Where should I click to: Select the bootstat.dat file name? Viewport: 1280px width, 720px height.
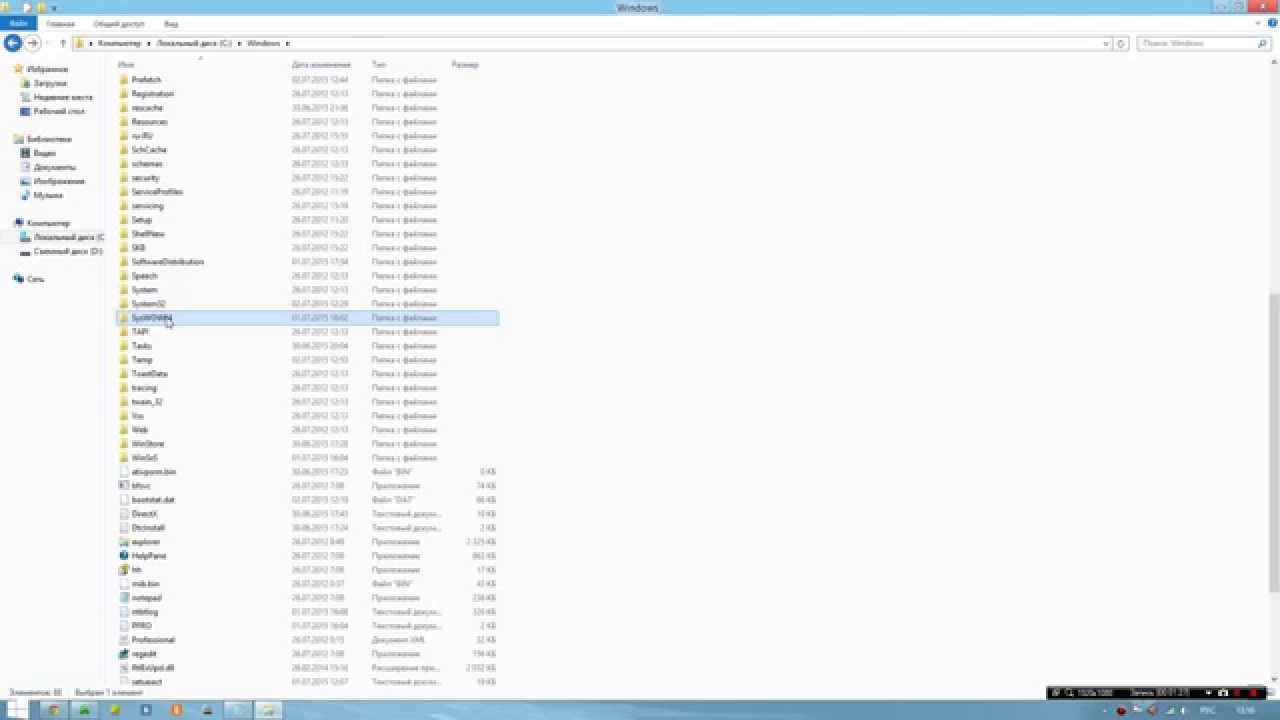tap(153, 500)
